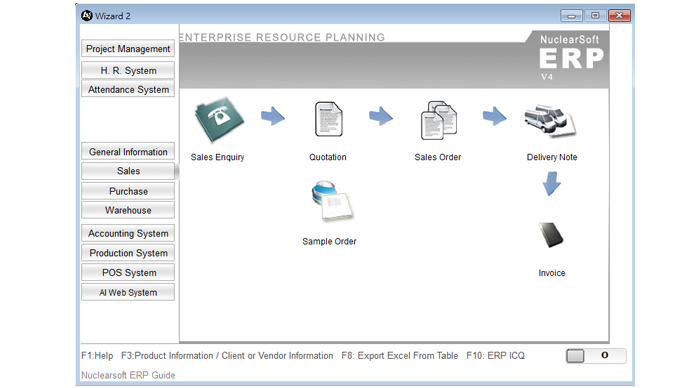
Task: Open the Project Management module
Action: coord(128,49)
